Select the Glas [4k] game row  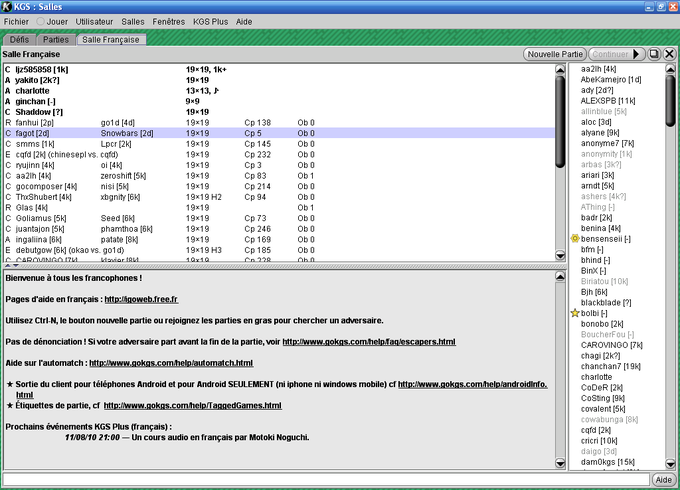click(279, 208)
